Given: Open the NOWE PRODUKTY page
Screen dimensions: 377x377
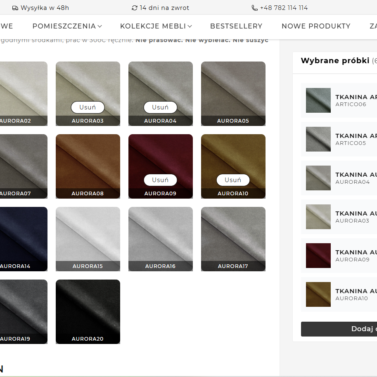Looking at the screenshot, I should pyautogui.click(x=316, y=26).
